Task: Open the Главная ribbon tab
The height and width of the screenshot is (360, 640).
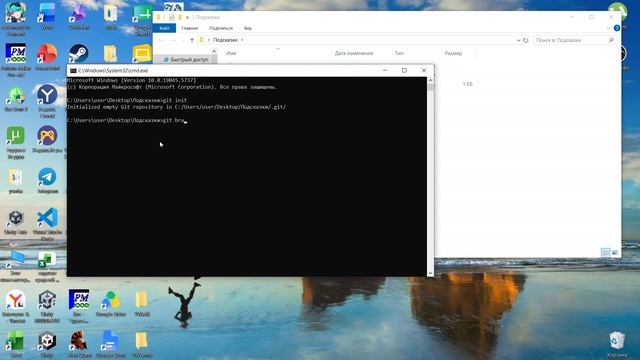Action: (189, 28)
